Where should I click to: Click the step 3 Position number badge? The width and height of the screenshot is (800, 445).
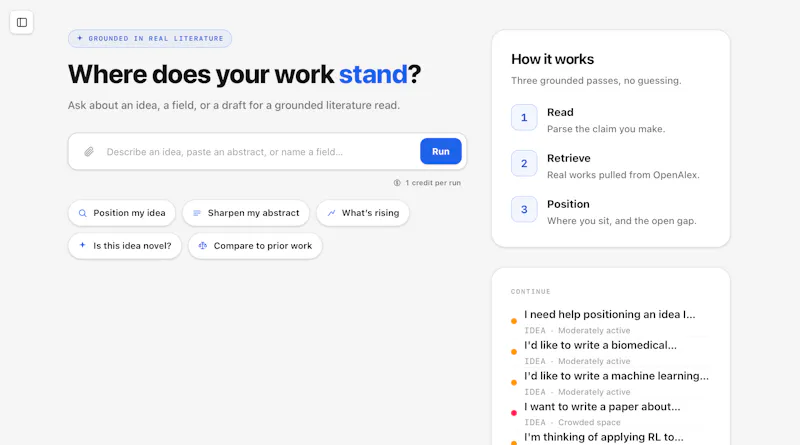click(x=524, y=210)
